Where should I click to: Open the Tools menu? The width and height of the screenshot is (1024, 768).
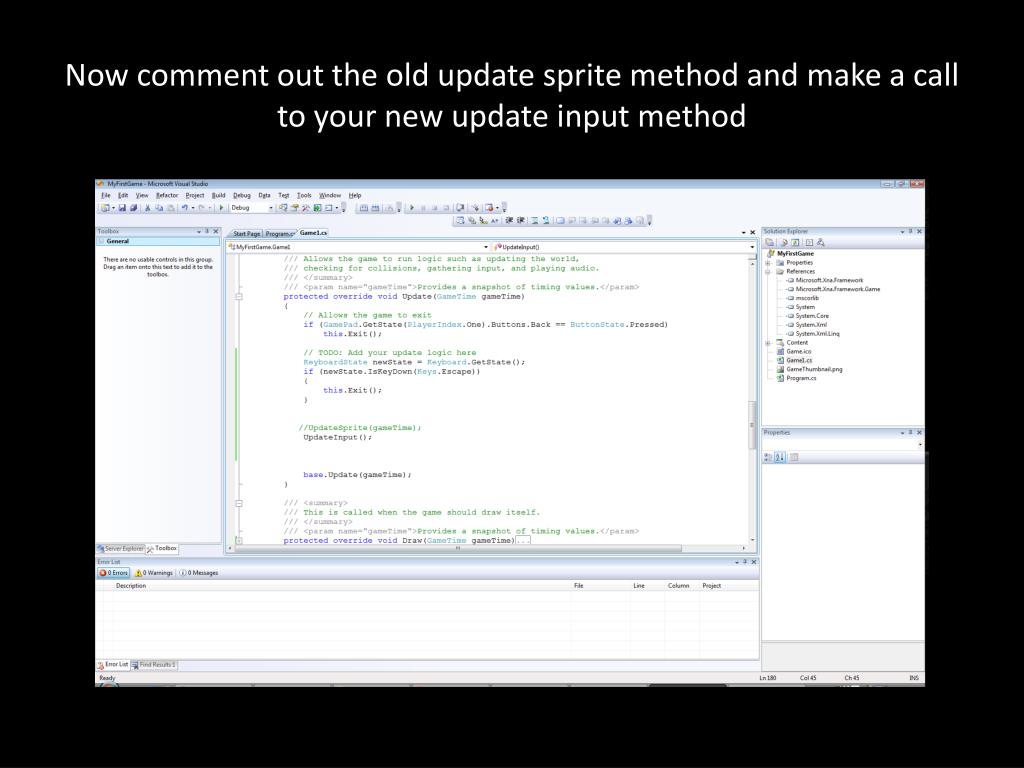[304, 195]
